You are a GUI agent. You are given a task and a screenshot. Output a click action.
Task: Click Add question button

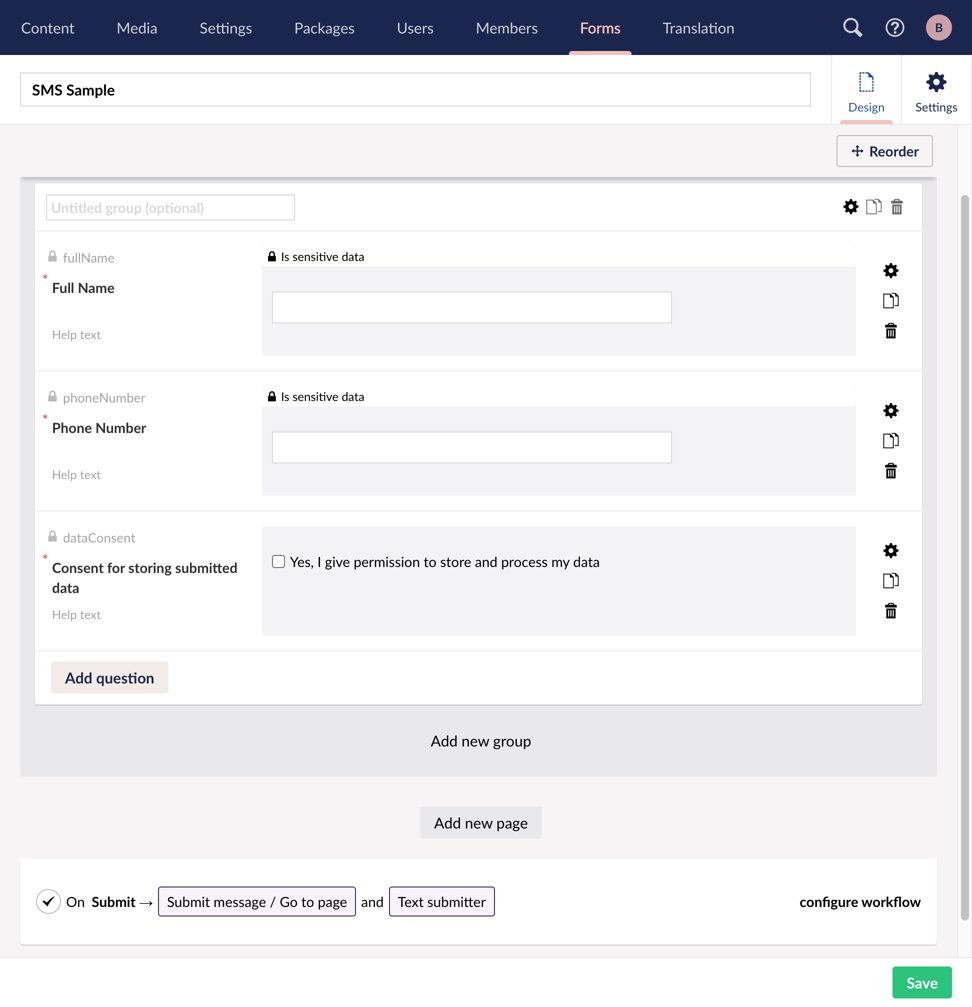pos(109,678)
